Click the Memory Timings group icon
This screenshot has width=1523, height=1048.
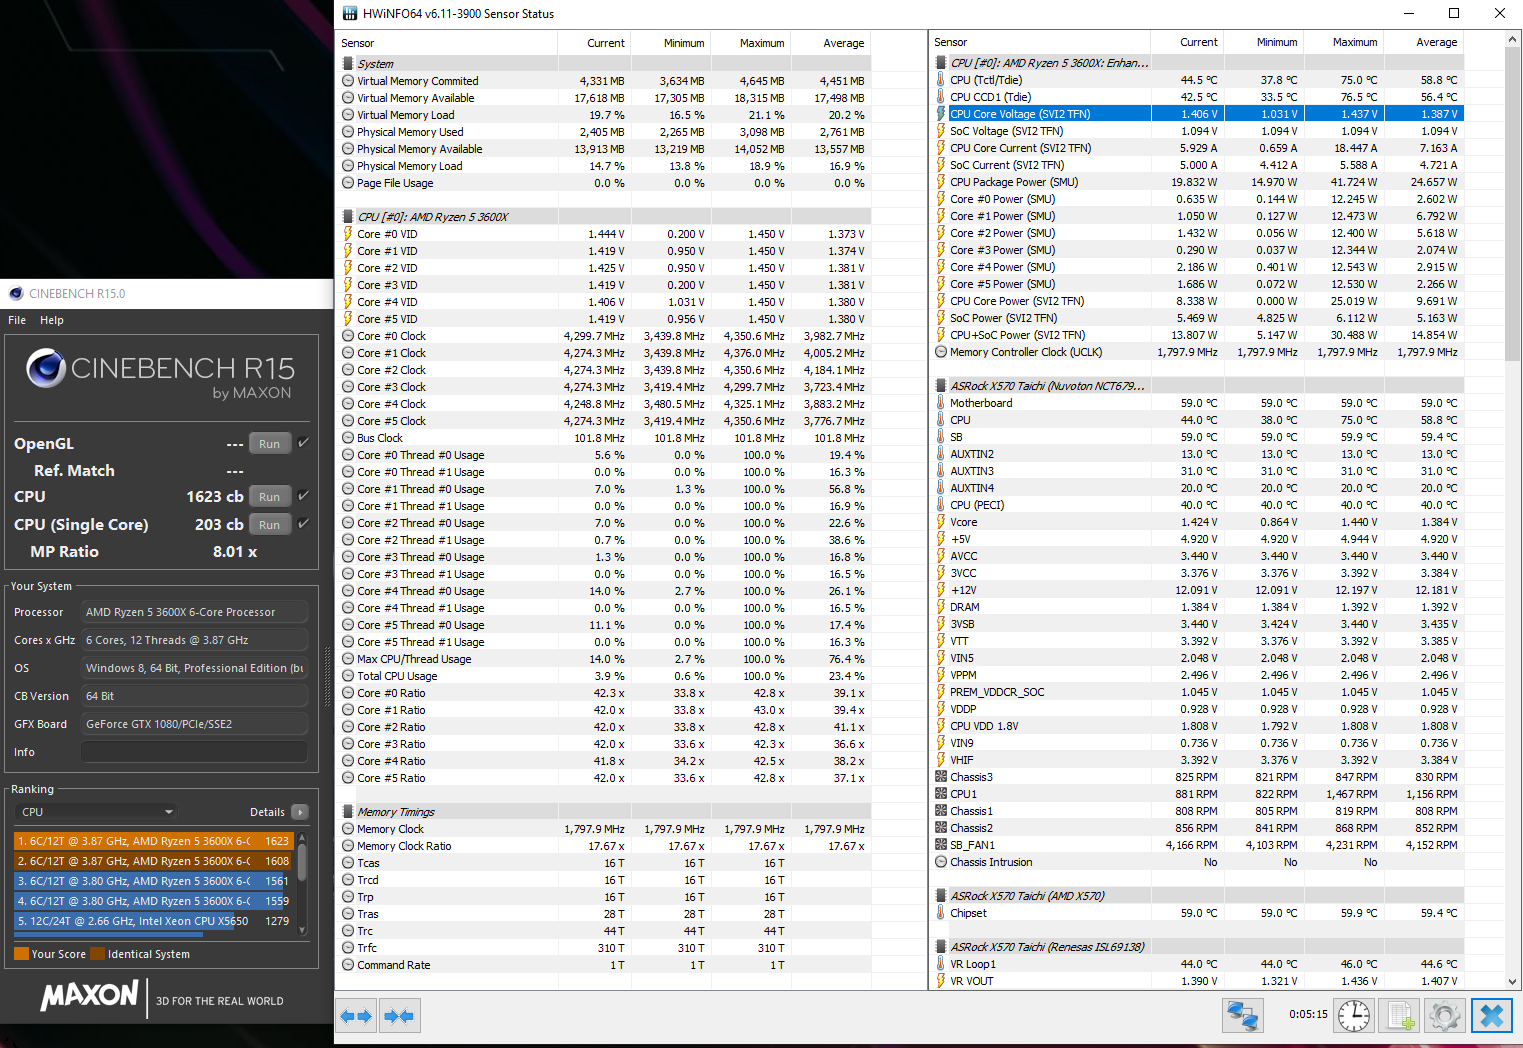348,812
